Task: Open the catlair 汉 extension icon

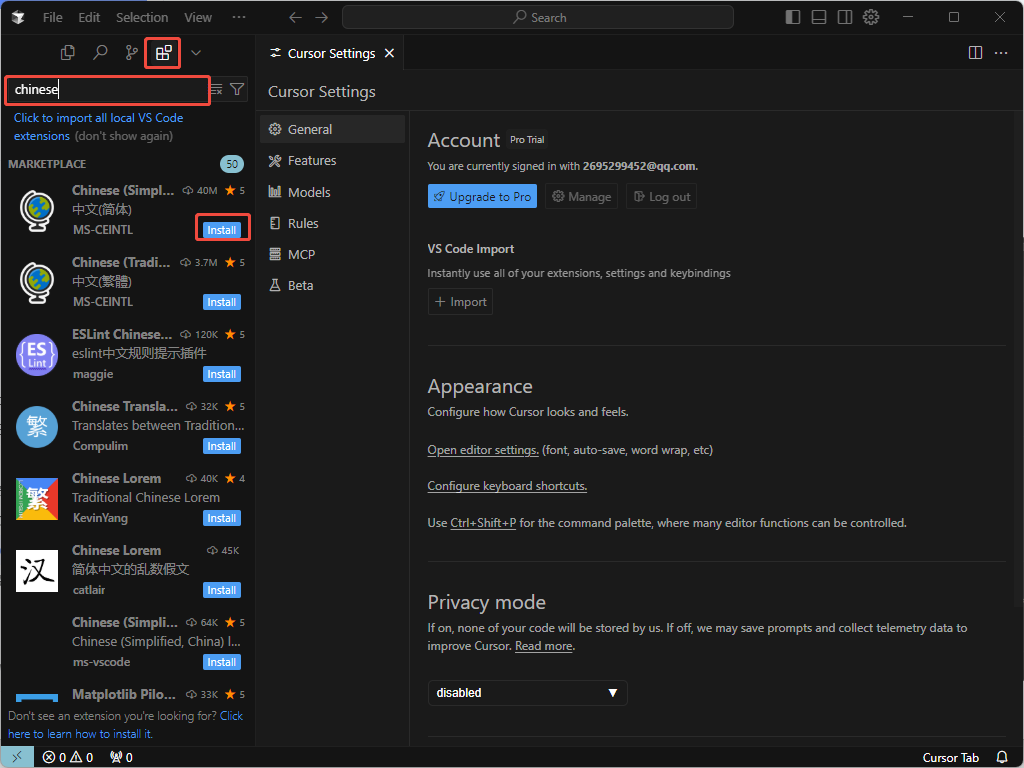Action: [37, 571]
